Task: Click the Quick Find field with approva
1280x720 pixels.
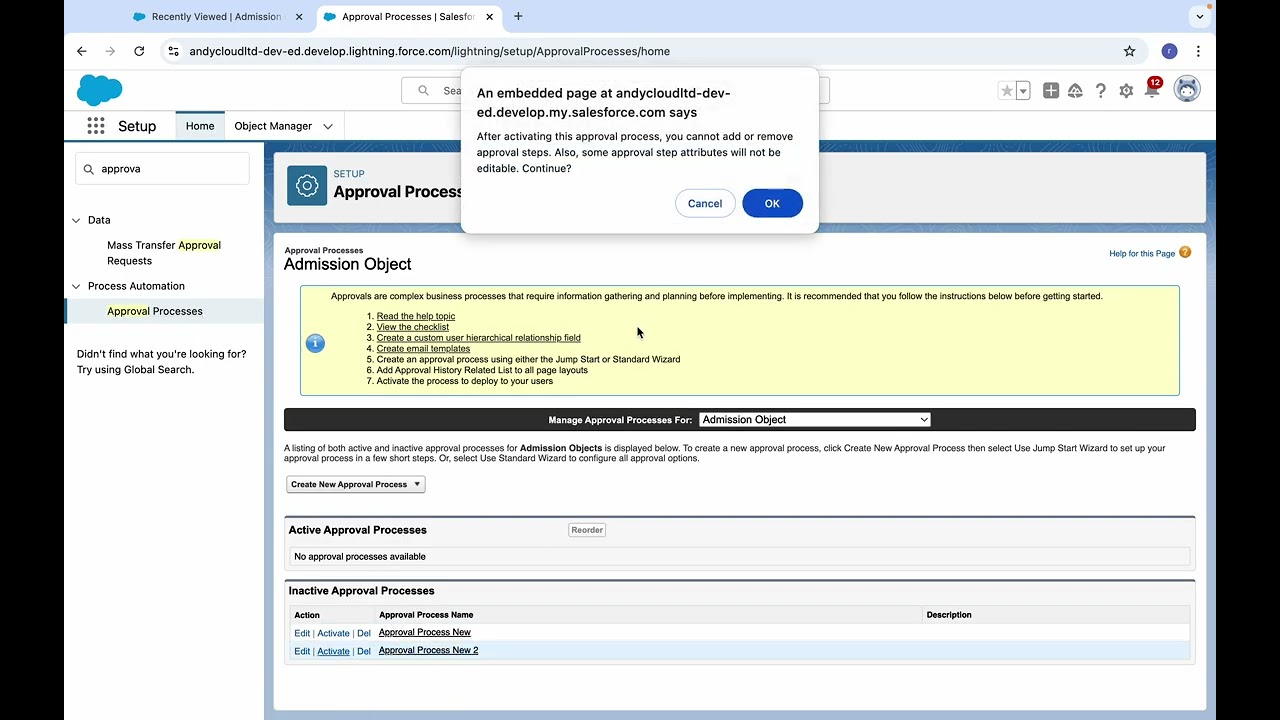Action: [x=163, y=169]
